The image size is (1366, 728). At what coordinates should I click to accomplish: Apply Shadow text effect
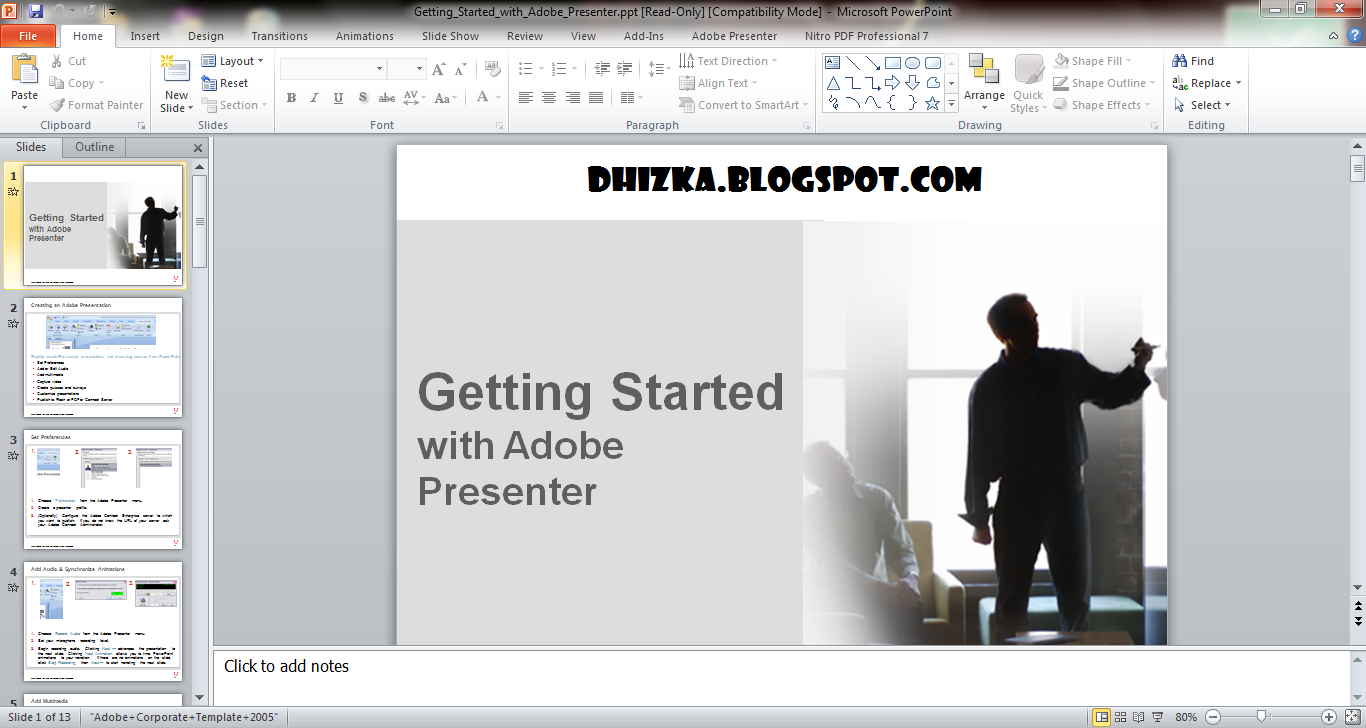[362, 97]
